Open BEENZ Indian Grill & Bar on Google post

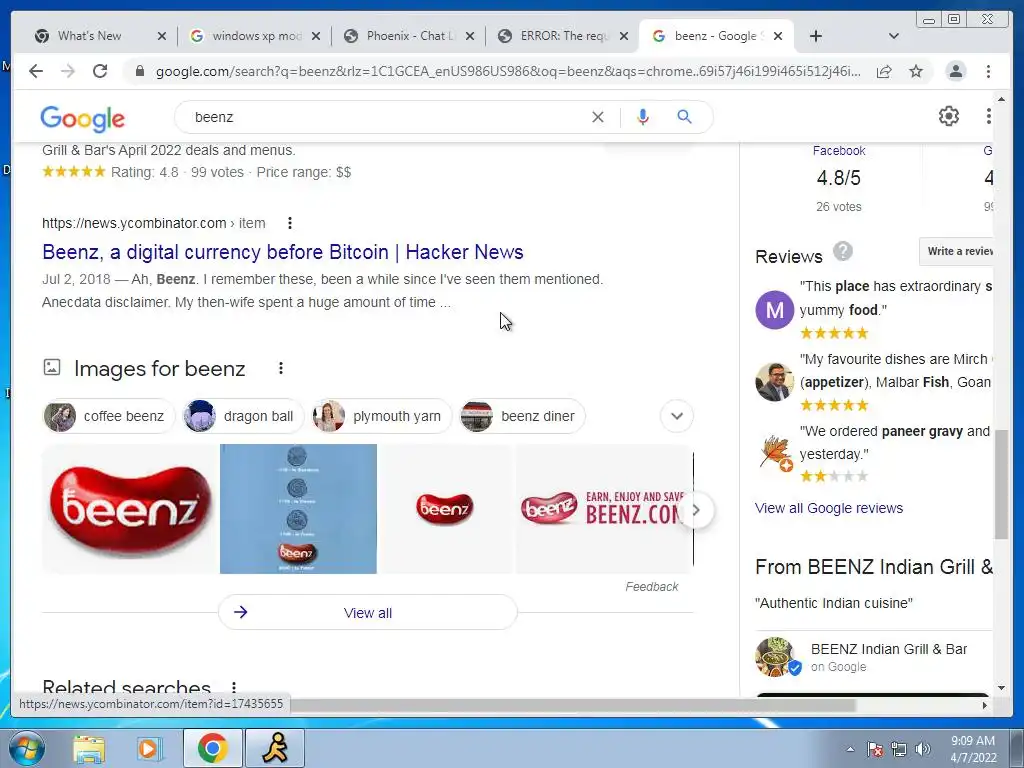point(874,657)
